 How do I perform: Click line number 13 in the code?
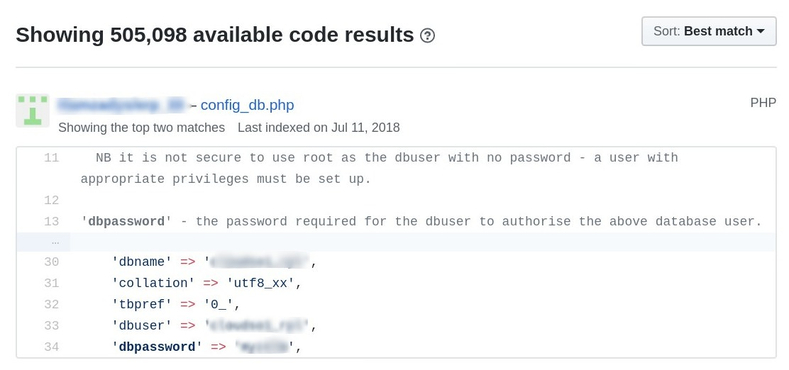tap(51, 221)
